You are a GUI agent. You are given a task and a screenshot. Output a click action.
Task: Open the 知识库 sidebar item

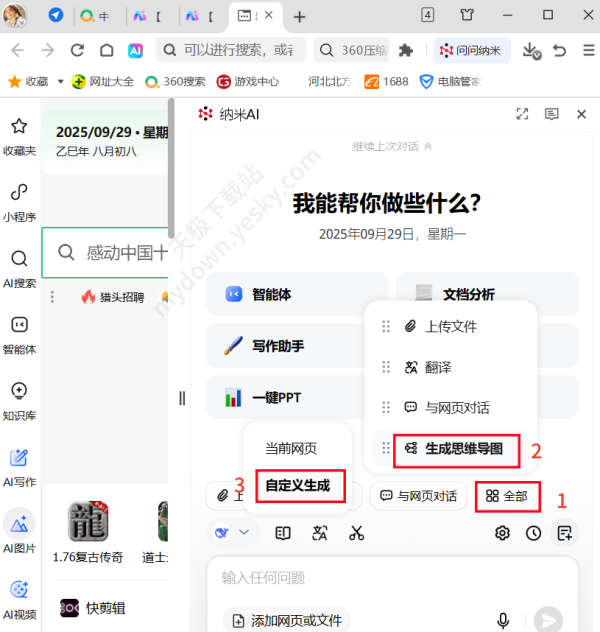click(19, 398)
